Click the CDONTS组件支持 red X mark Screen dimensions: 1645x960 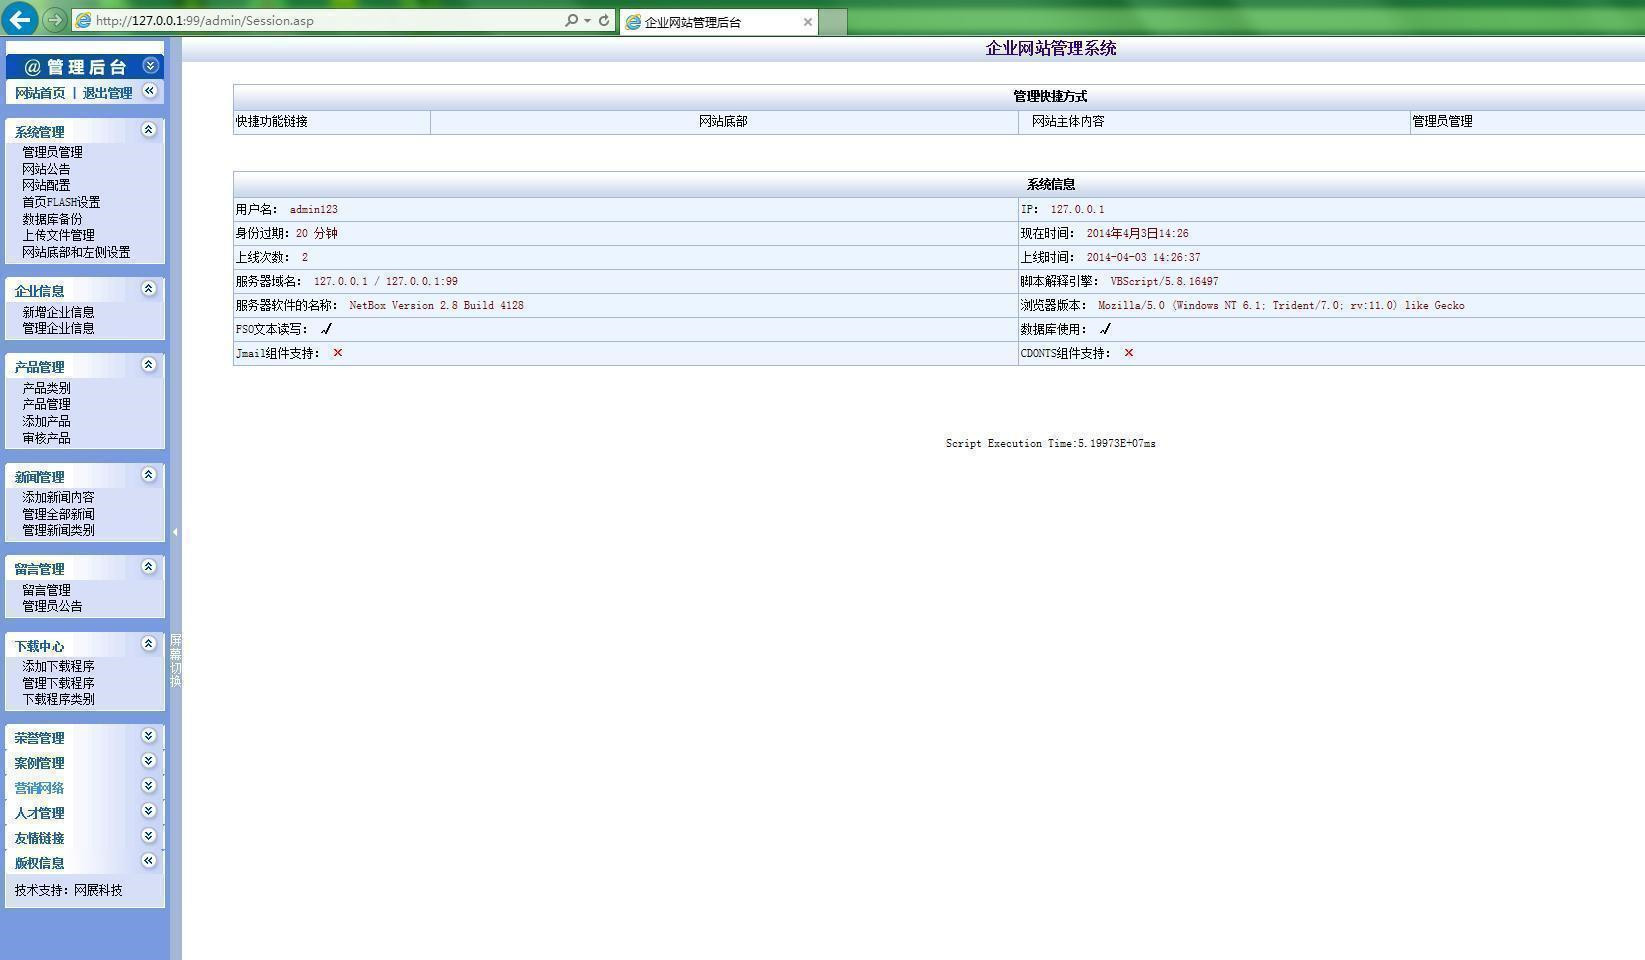tap(1129, 353)
